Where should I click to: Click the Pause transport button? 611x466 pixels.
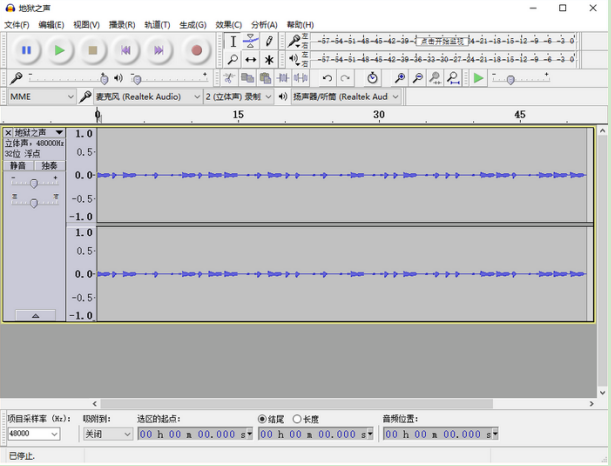pos(26,50)
